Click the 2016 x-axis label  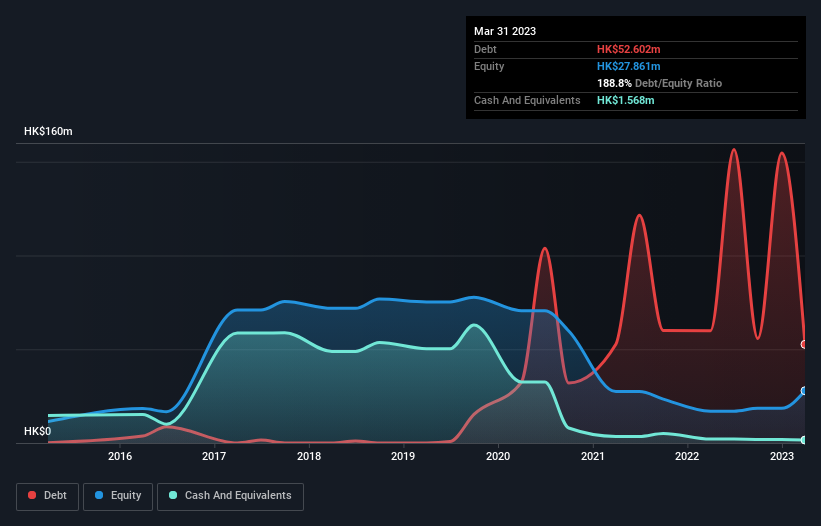click(120, 456)
